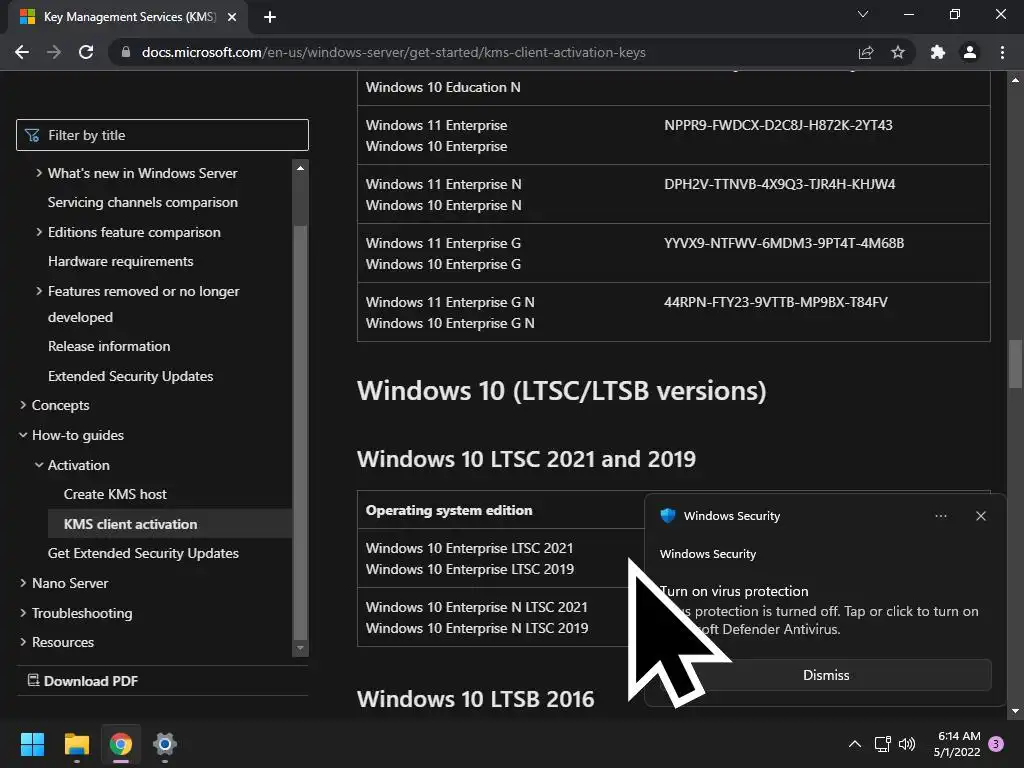Open the Windows Start menu
Screen dimensions: 1024x768
point(33,744)
